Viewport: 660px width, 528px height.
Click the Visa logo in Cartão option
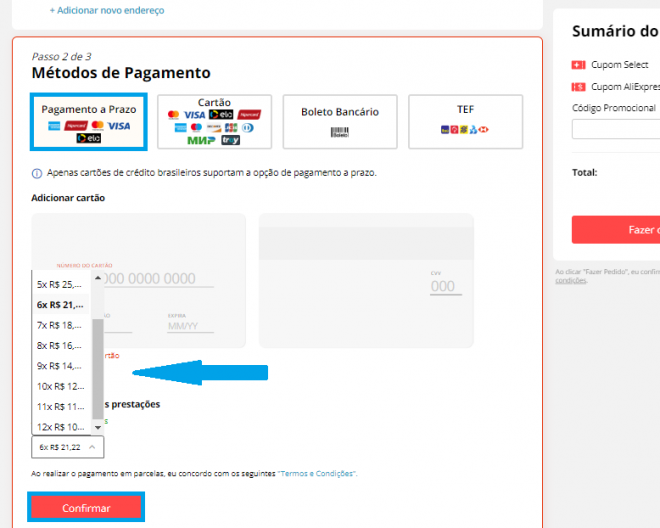(x=194, y=115)
